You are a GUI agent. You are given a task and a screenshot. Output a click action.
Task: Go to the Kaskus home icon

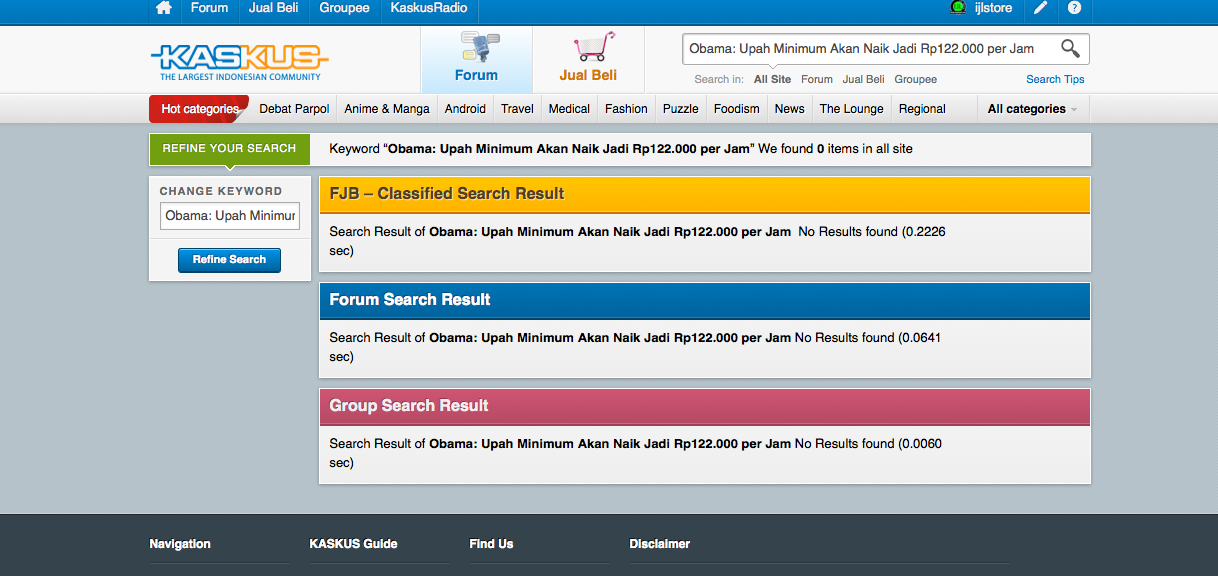[x=164, y=8]
